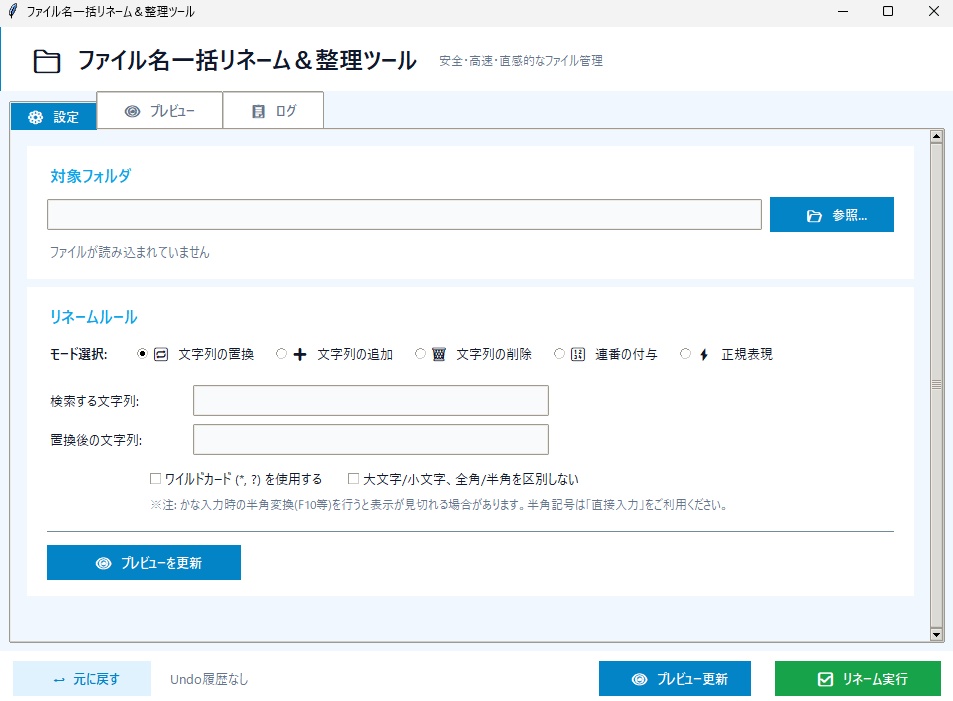Click the eye icon on the プレビュー tab
The height and width of the screenshot is (701, 953).
coord(132,111)
